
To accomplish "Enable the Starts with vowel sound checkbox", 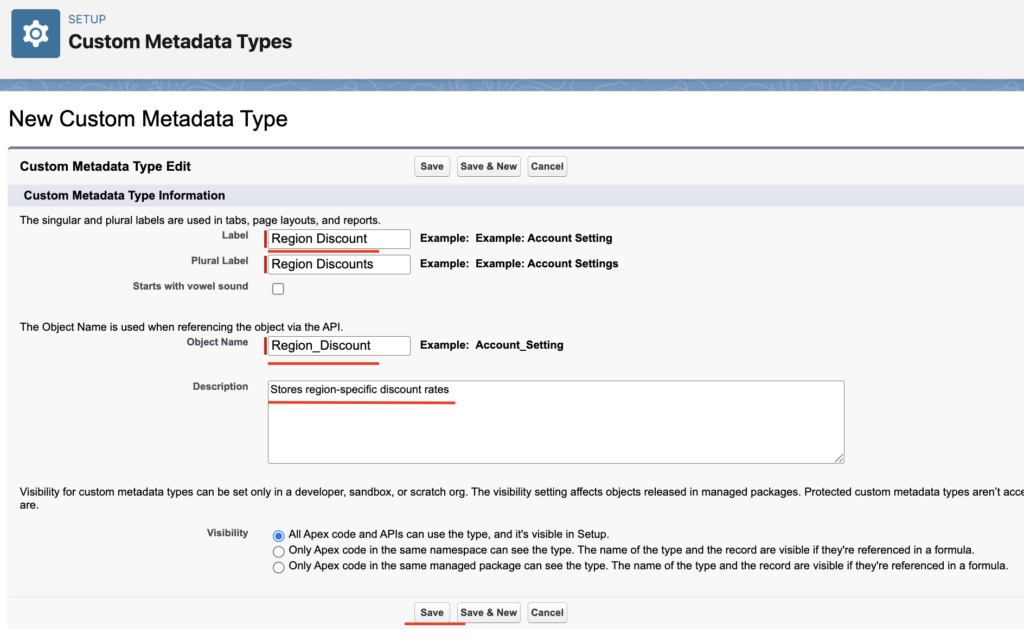I will [276, 287].
